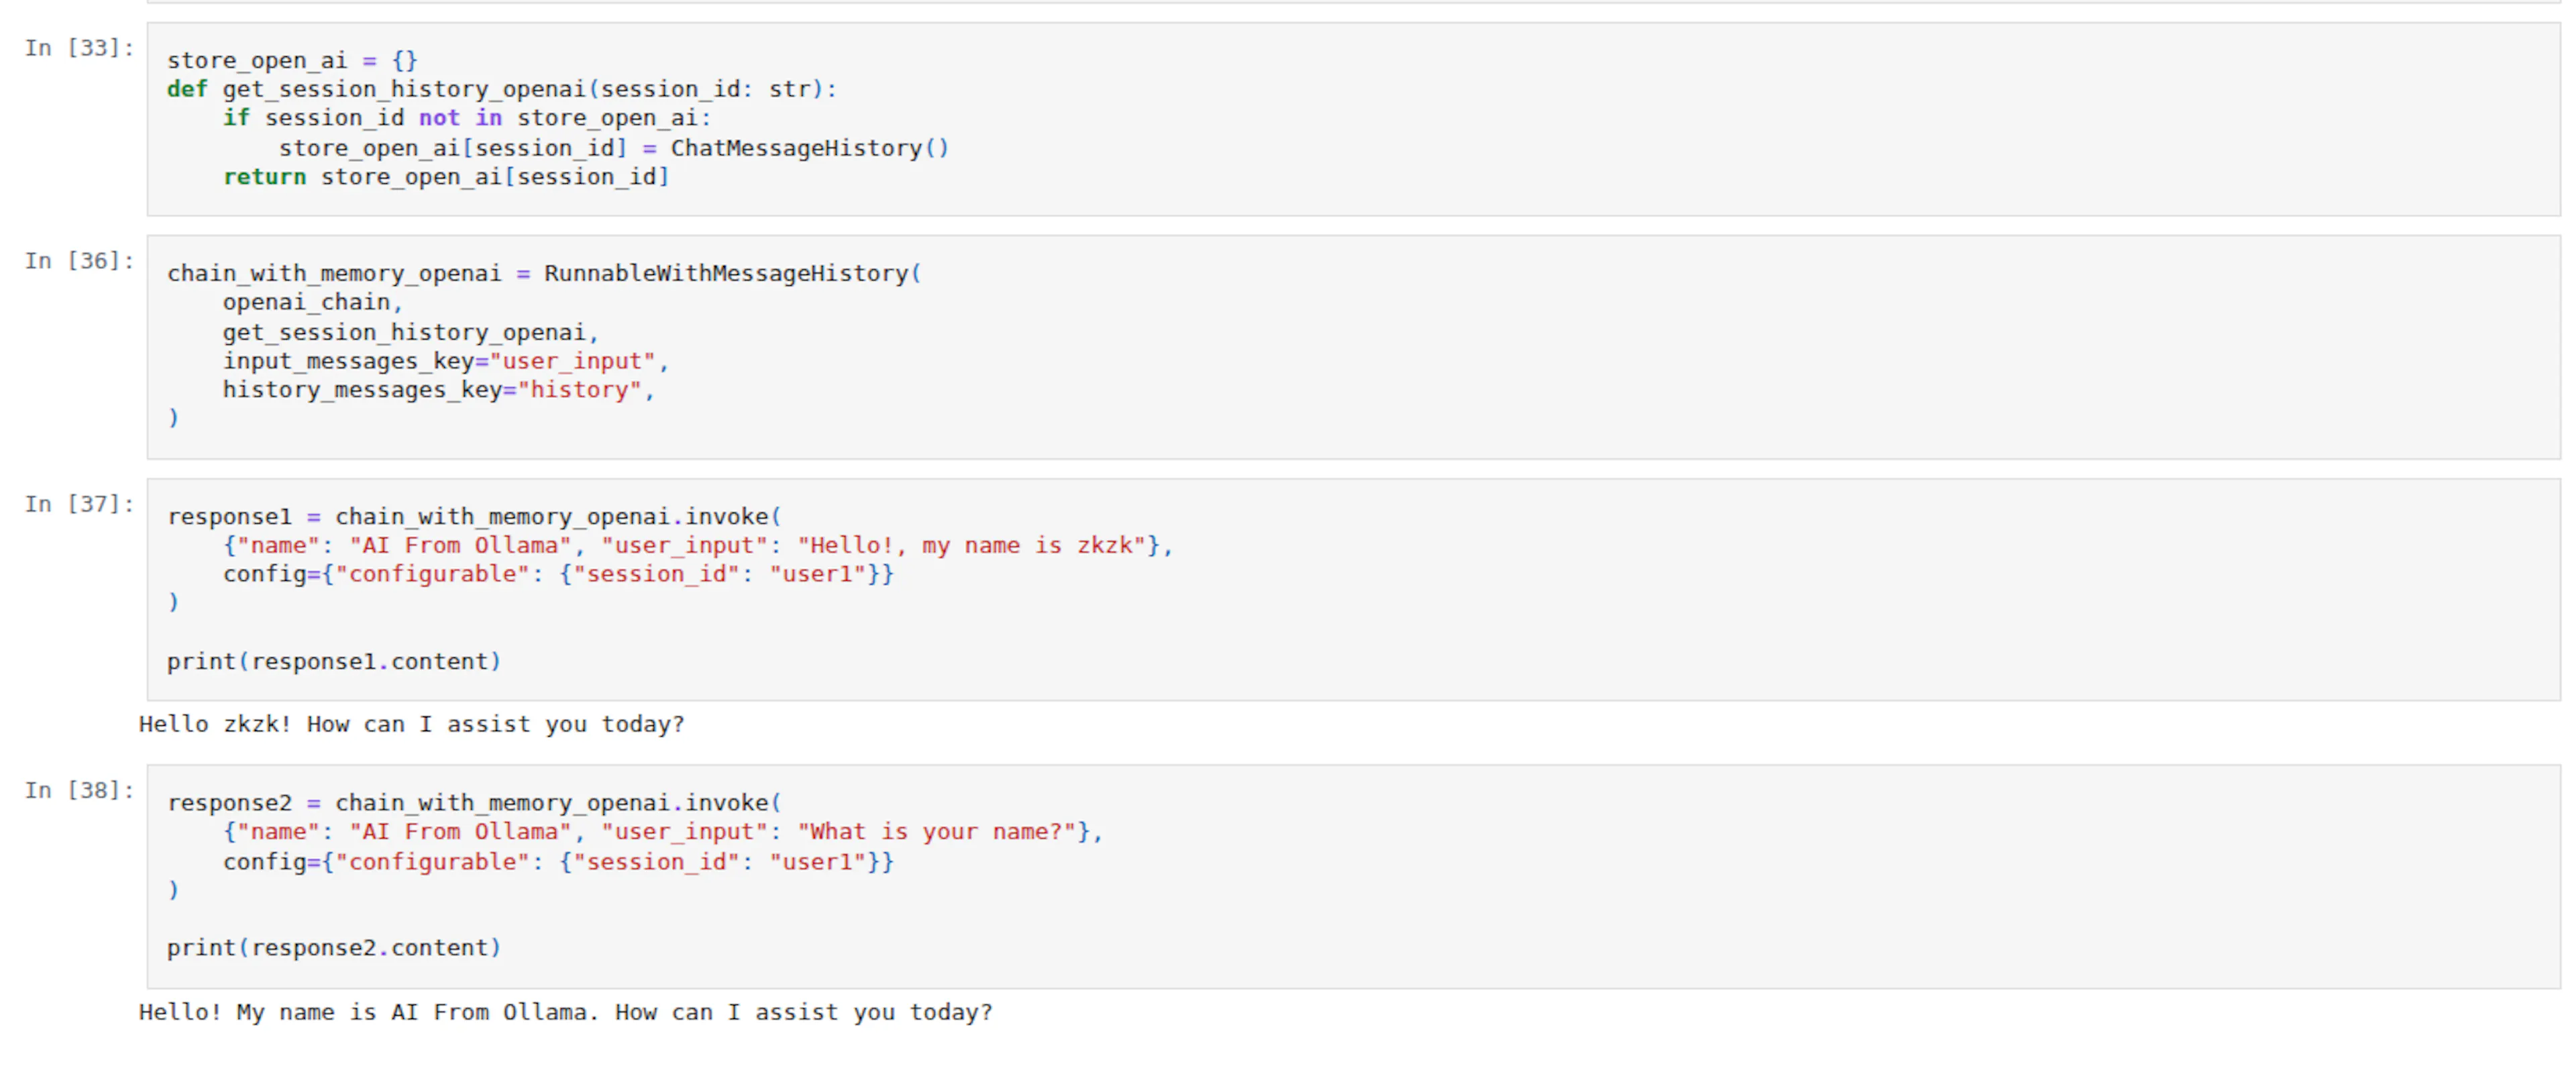Click the In [38] cell prompt
Image resolution: width=2576 pixels, height=1070 pixels.
coord(79,790)
